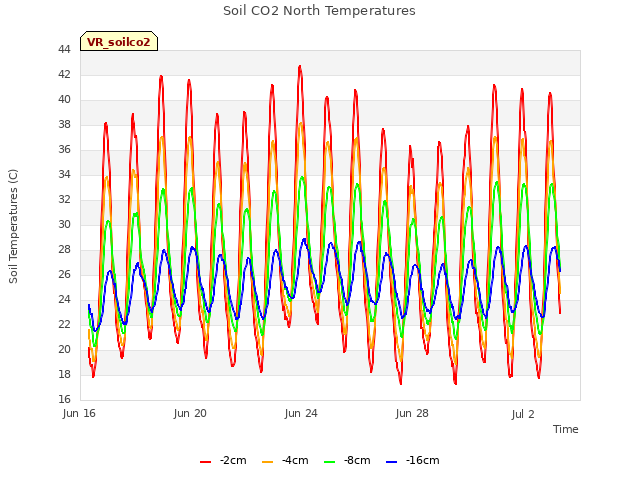Viewport: 640px width, 480px height.
Task: Toggle the -16cm series legend label
Action: pos(422,460)
